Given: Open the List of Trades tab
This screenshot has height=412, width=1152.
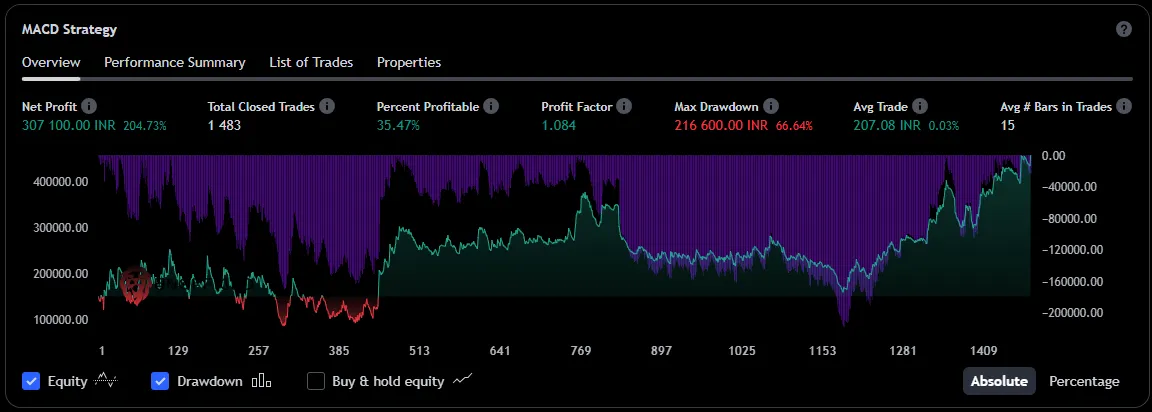Looking at the screenshot, I should coord(311,62).
